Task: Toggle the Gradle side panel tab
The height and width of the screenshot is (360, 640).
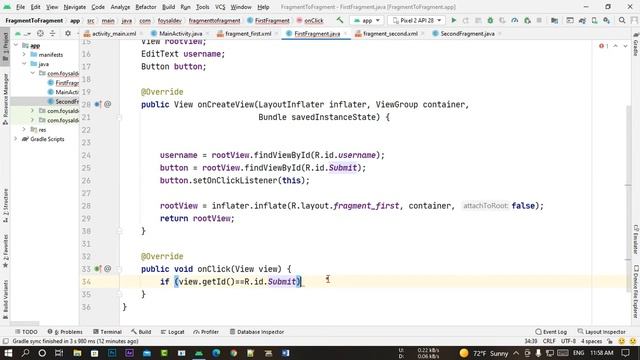Action: (636, 45)
